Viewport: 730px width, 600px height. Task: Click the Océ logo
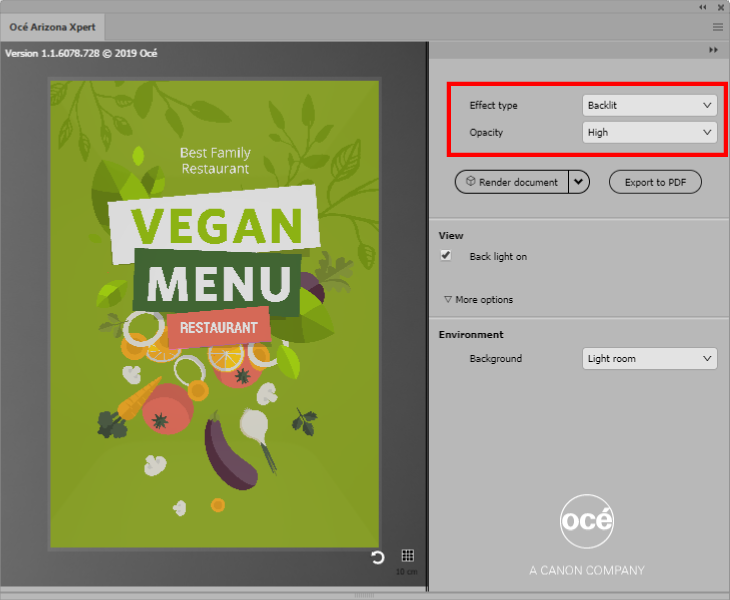[587, 523]
